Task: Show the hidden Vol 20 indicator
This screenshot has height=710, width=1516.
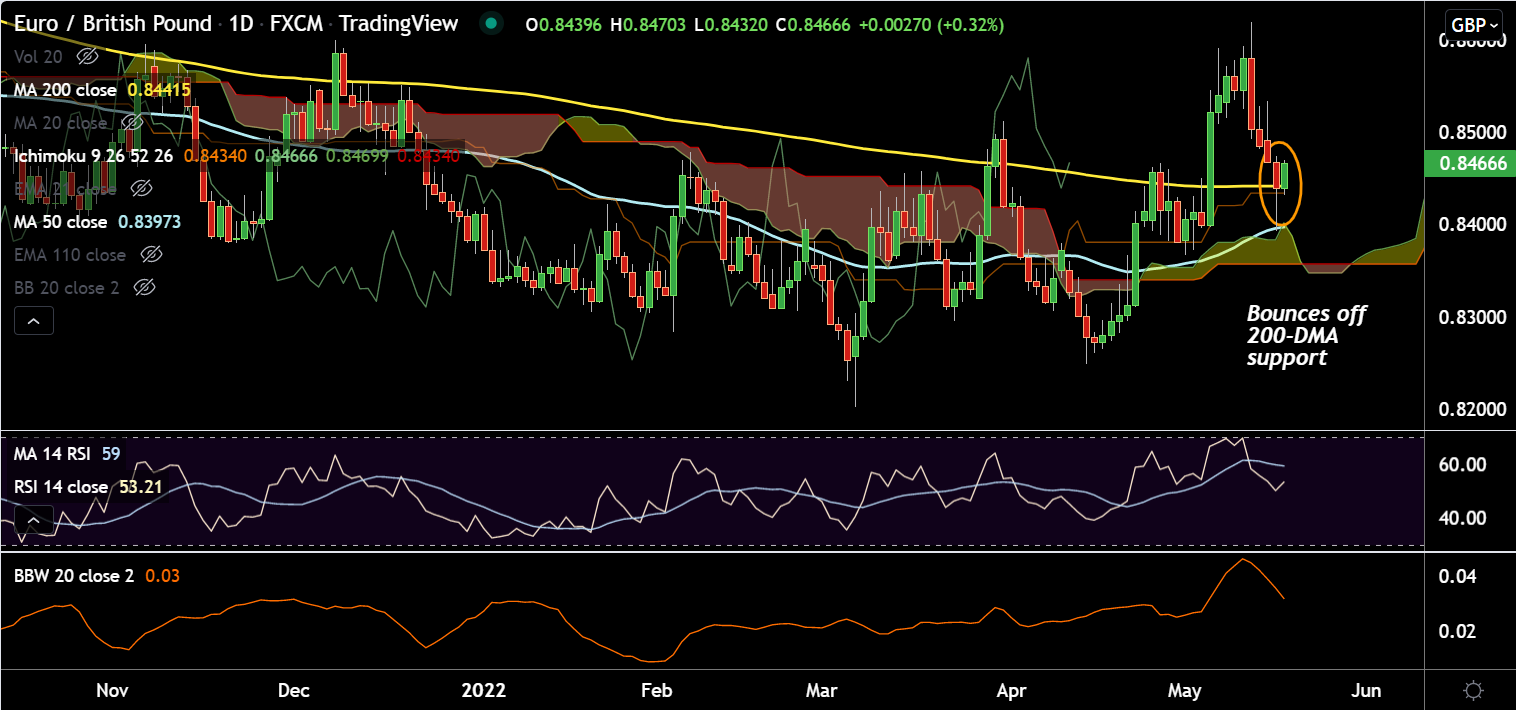Action: coord(87,57)
